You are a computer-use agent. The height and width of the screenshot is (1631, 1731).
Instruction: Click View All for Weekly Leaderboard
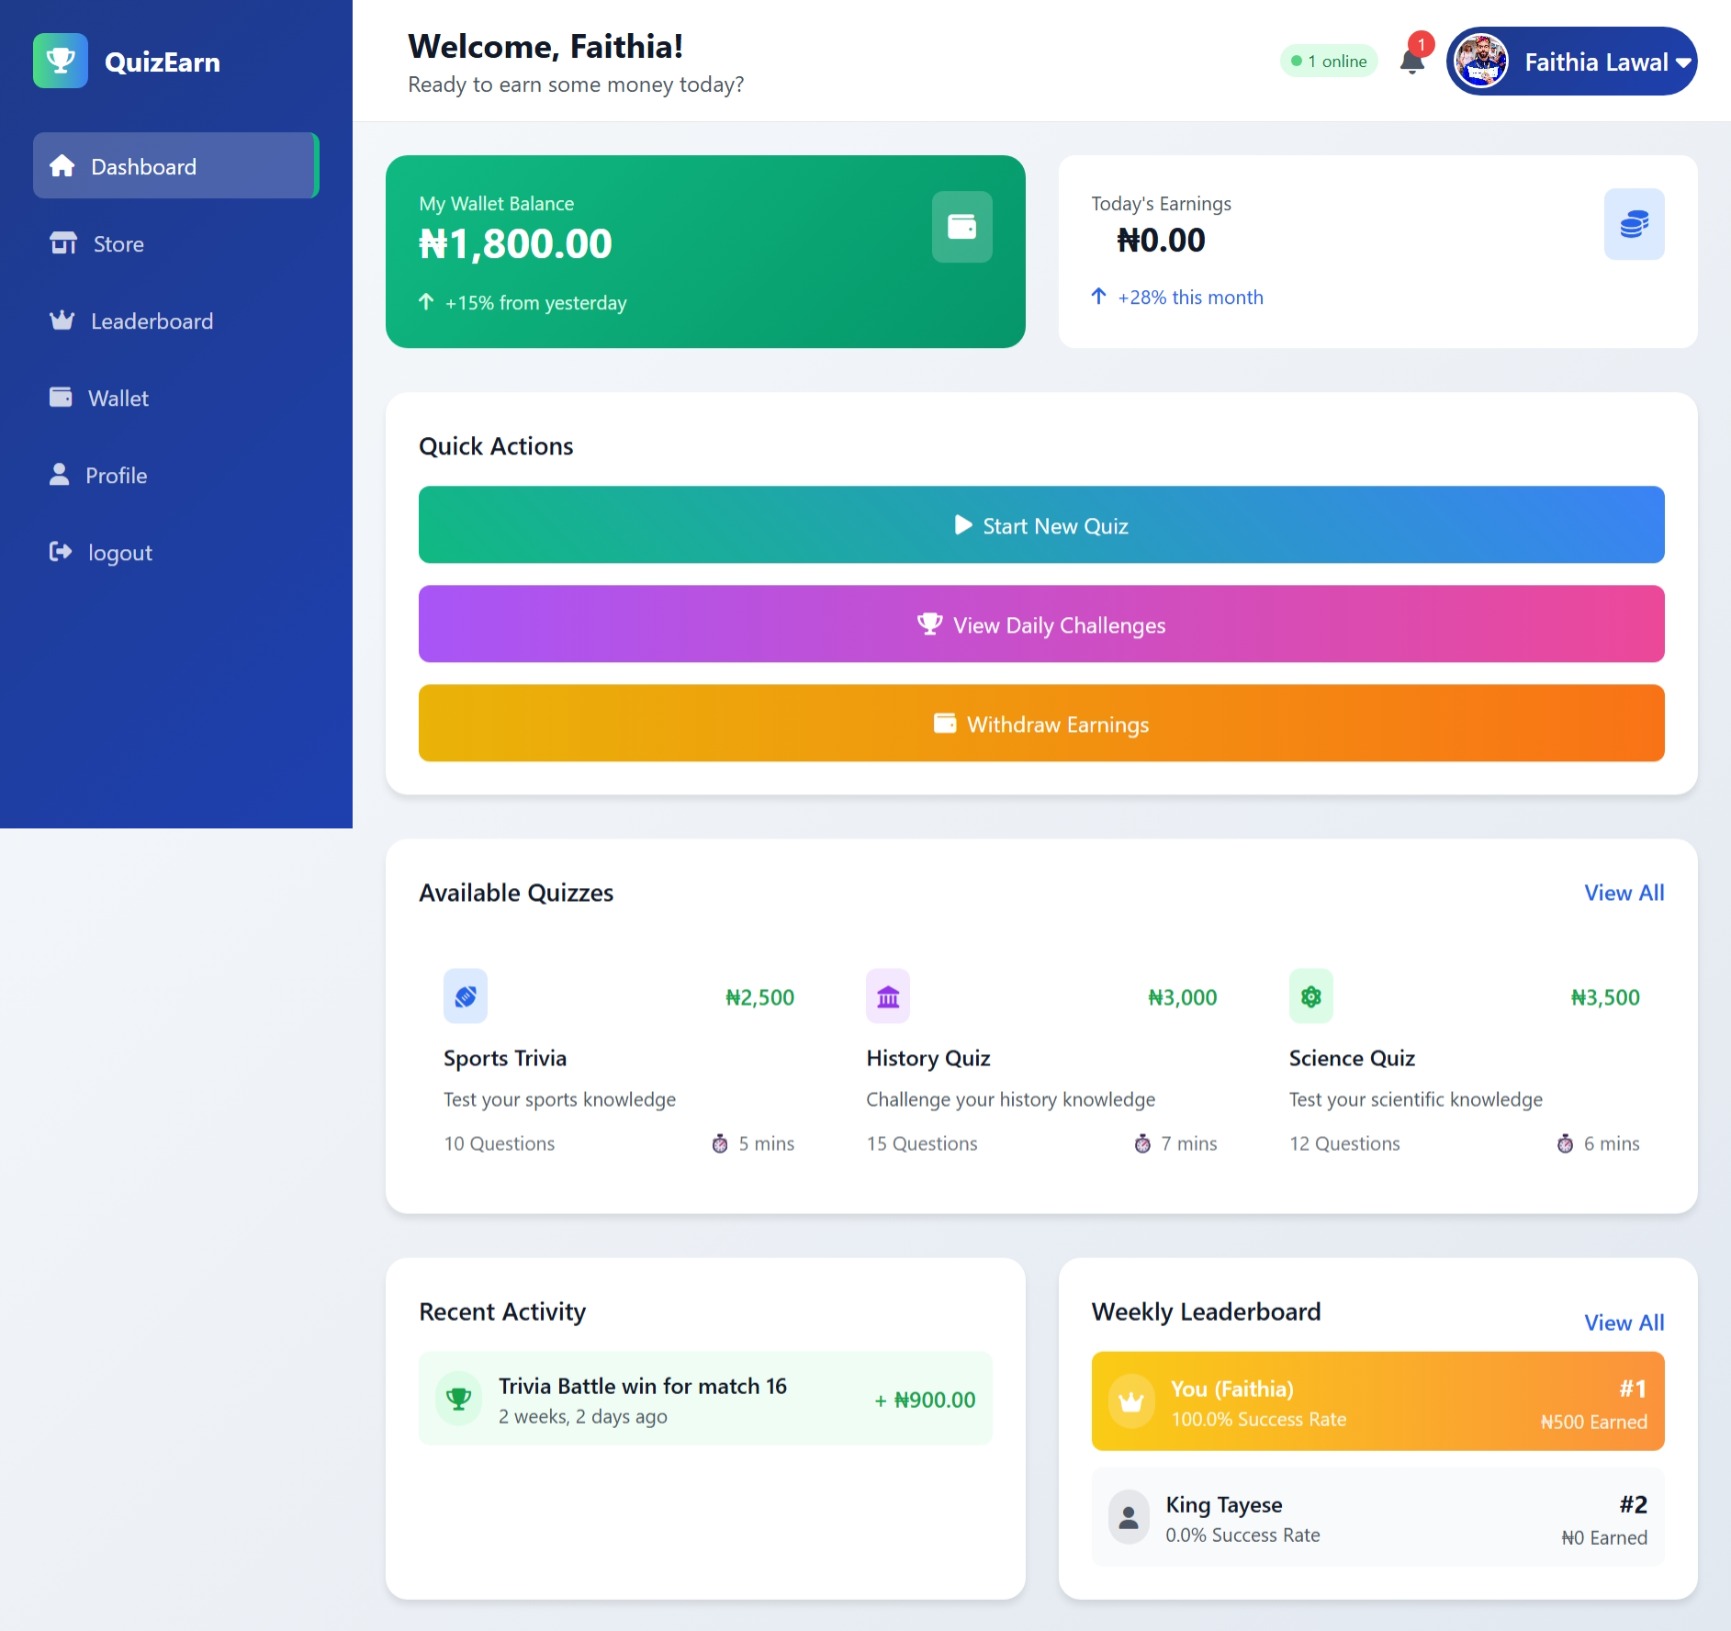pyautogui.click(x=1624, y=1322)
